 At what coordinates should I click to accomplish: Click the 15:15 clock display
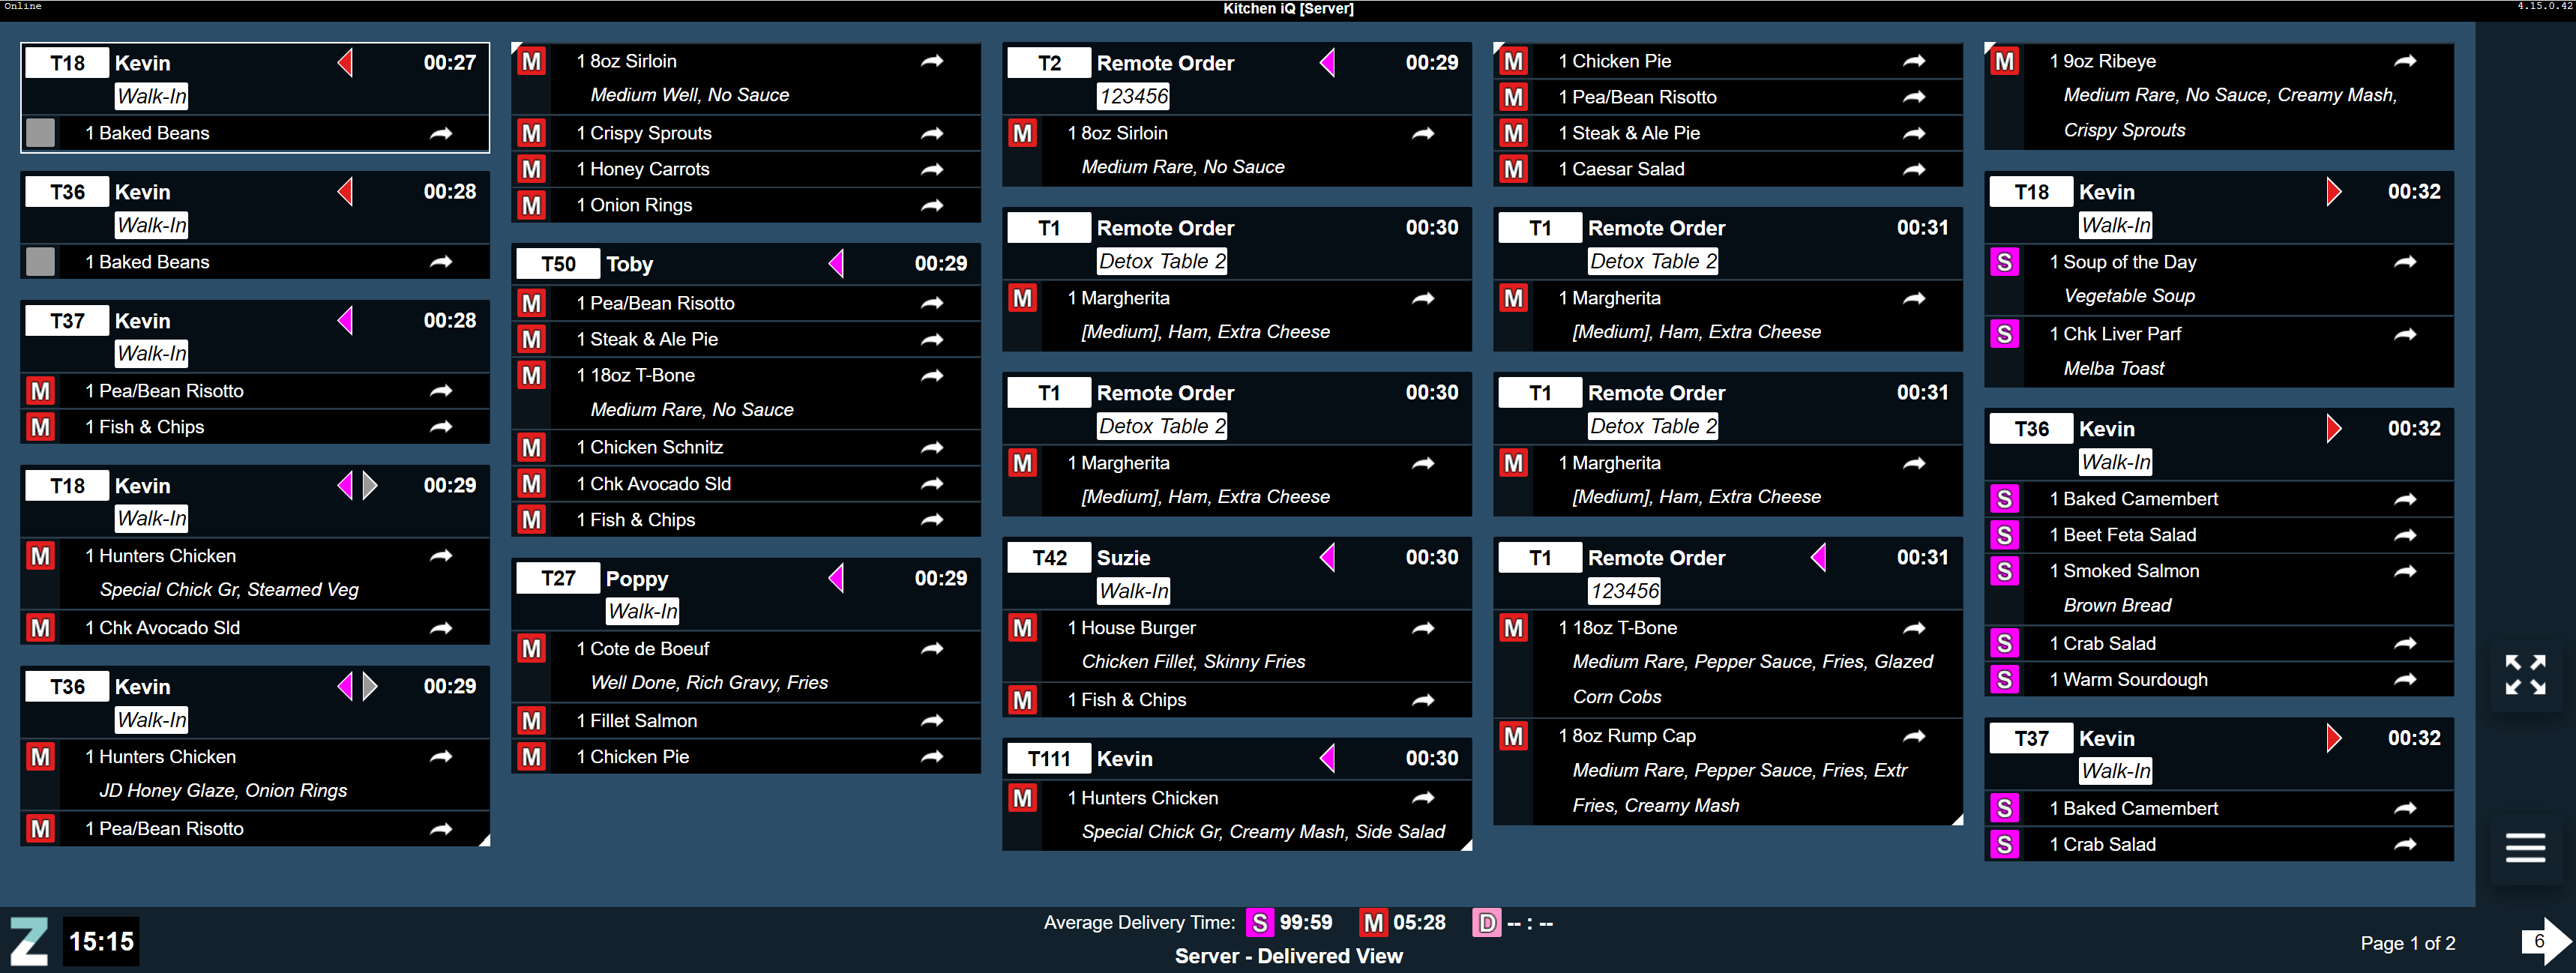[101, 941]
